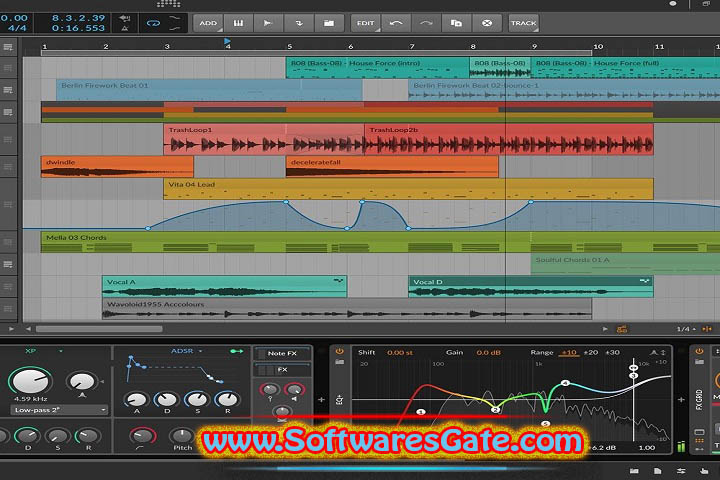
Task: Click EQ band node 4
Action: click(565, 383)
